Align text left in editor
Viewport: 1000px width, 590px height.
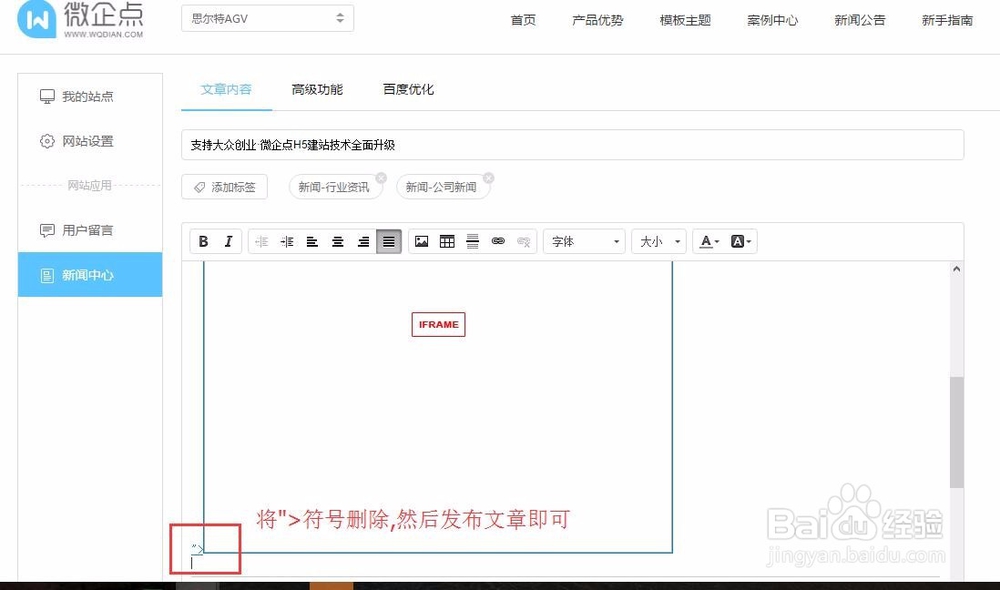coord(312,242)
